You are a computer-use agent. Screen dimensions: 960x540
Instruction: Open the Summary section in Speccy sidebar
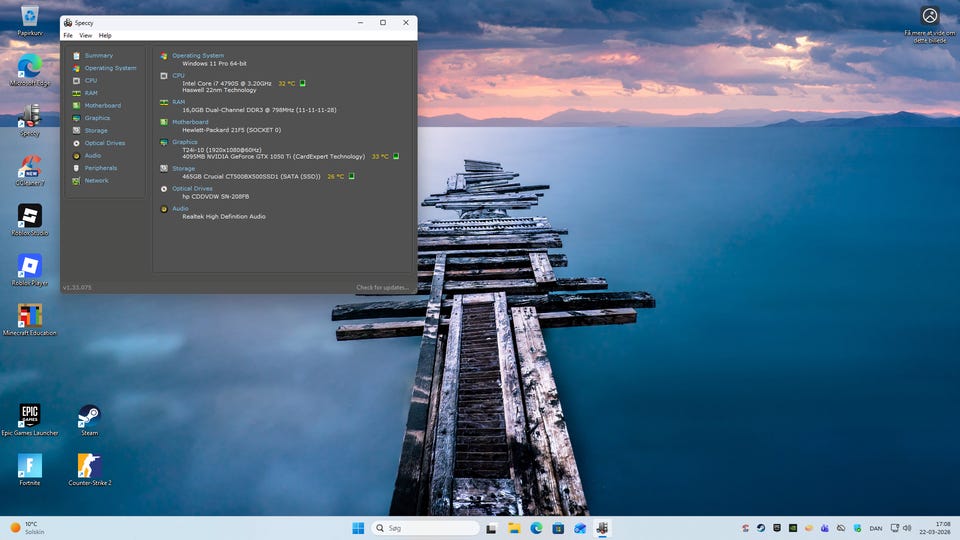pos(98,56)
